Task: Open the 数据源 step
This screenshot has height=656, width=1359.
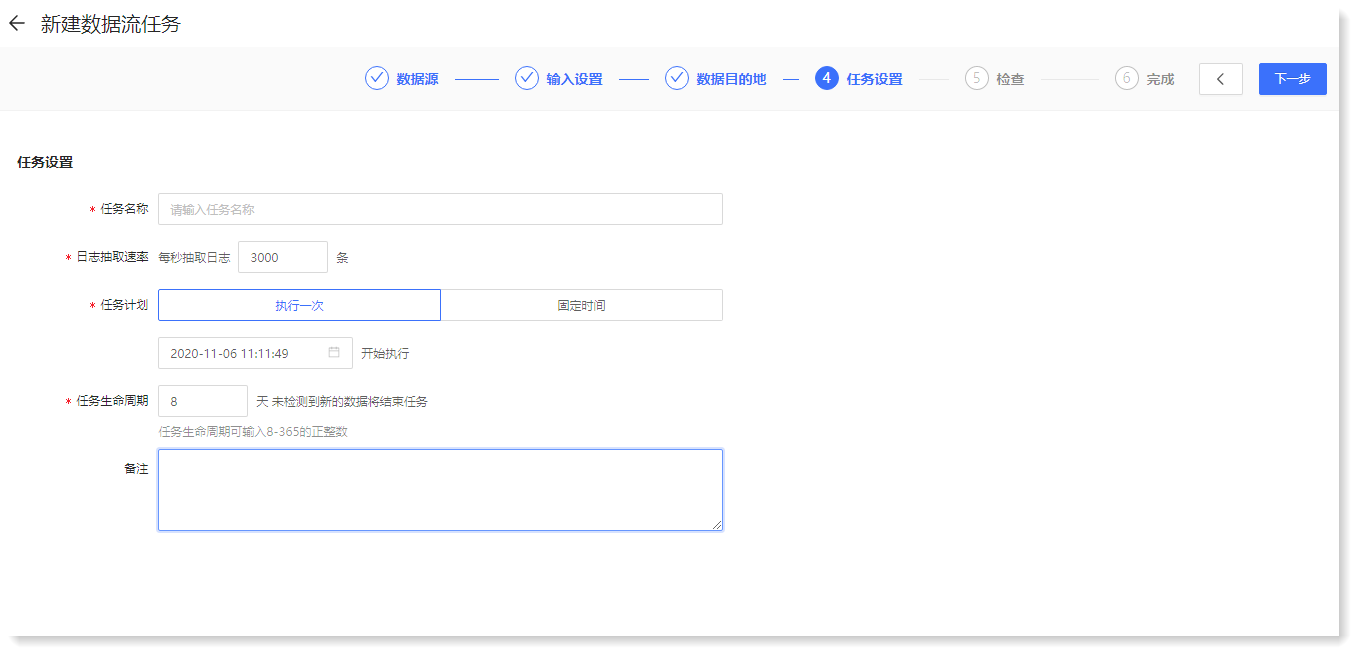Action: (417, 79)
